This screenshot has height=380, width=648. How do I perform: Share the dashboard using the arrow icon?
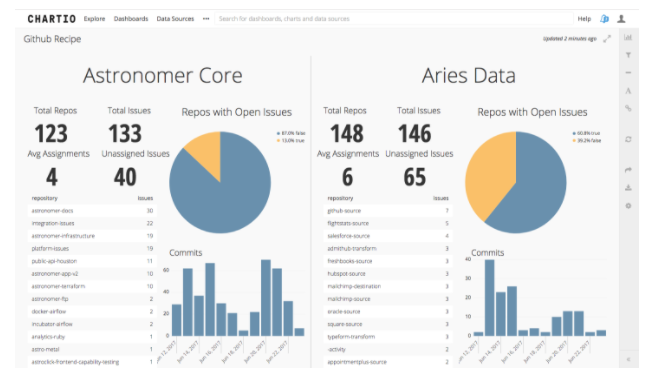(628, 170)
